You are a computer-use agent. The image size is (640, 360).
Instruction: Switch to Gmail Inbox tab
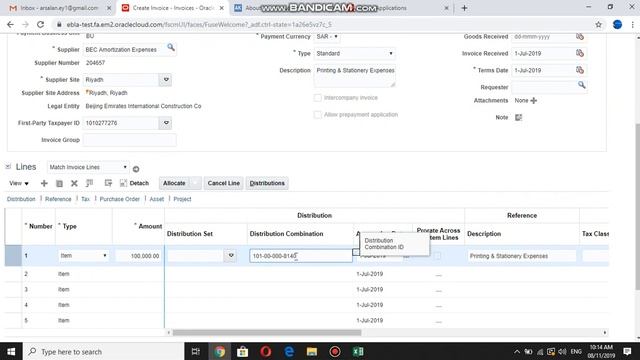(60, 8)
